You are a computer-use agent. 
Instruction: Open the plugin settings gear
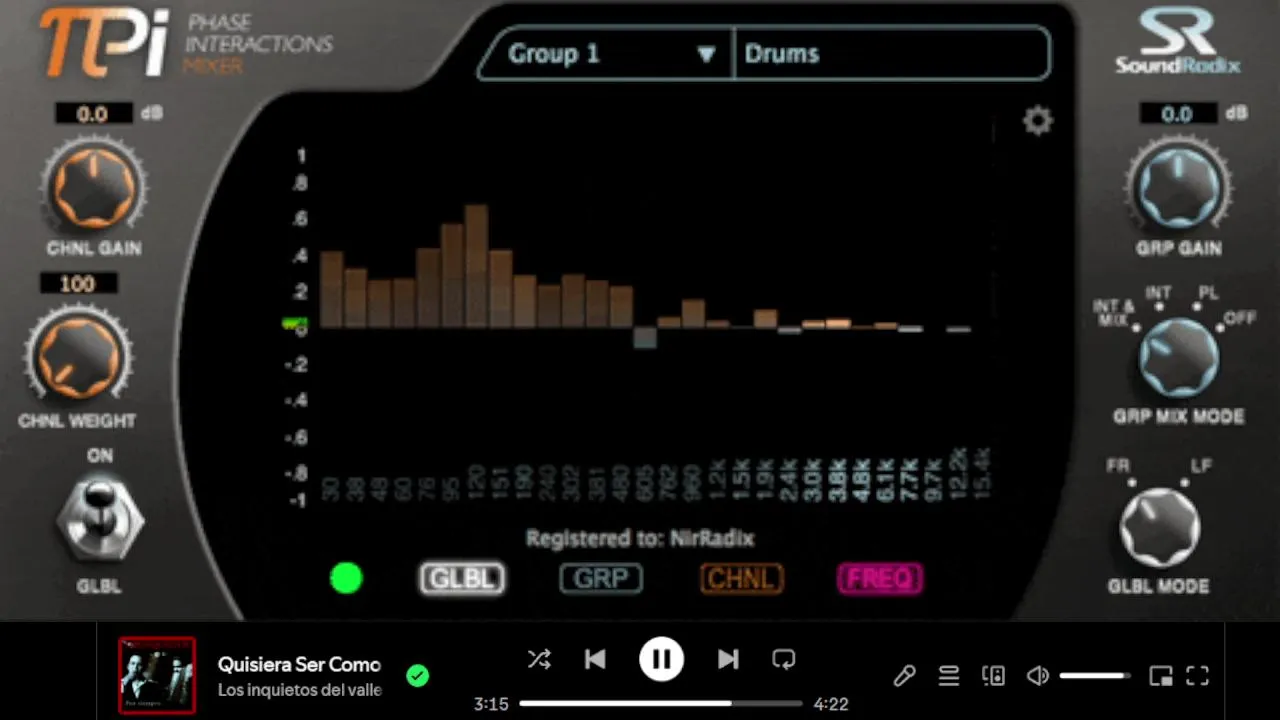[x=1038, y=121]
